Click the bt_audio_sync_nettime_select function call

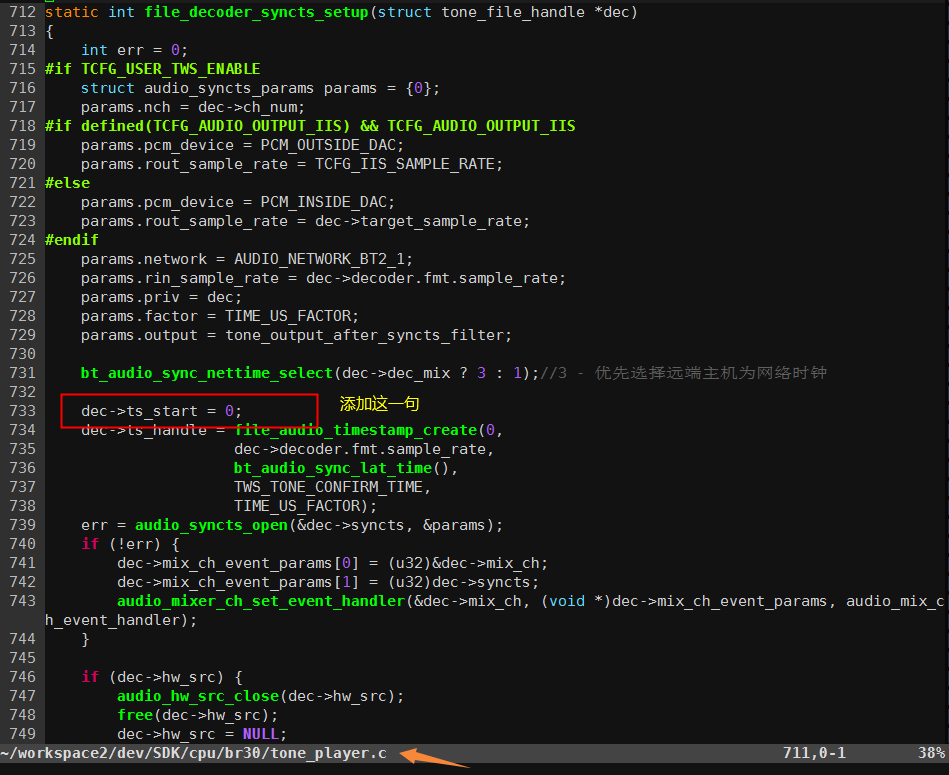click(x=207, y=373)
